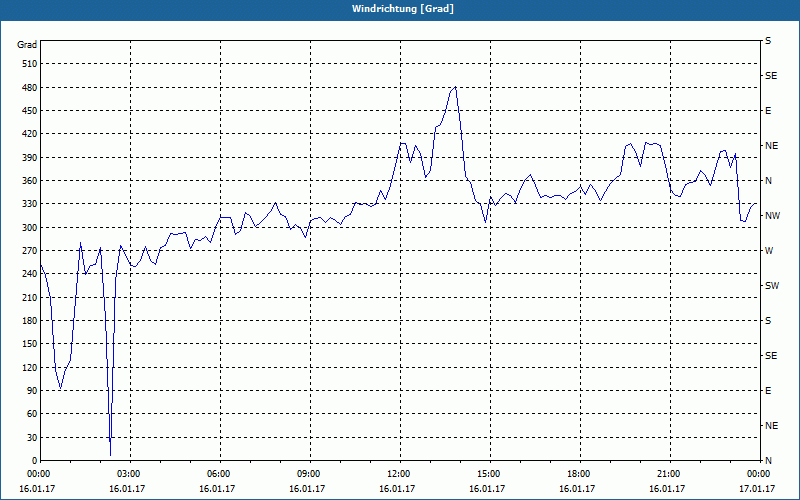Click the blue line's peak at 480 degrees
The image size is (800, 500).
(x=455, y=87)
